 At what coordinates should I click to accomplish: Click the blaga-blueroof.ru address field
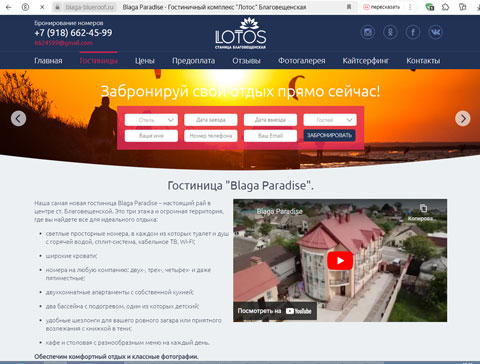[89, 7]
